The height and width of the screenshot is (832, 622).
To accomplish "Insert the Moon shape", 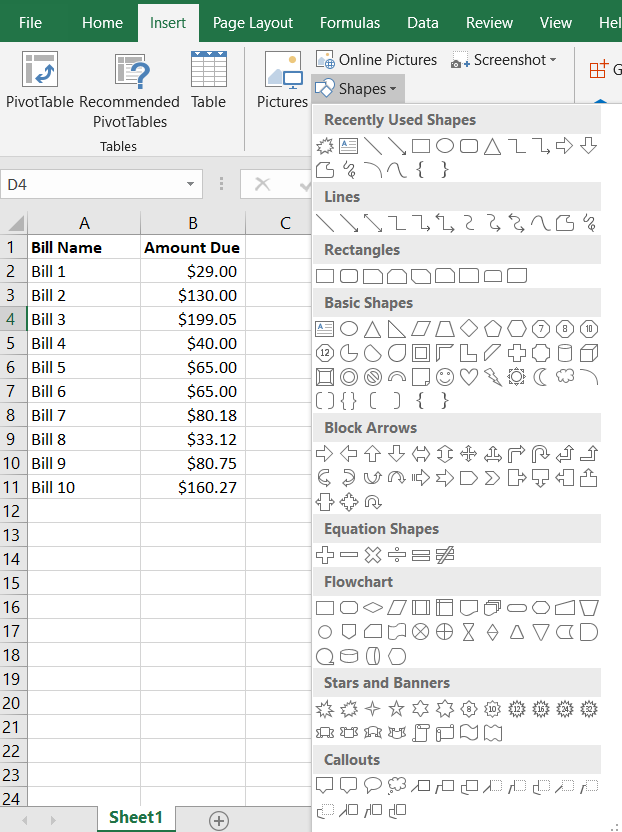I will pos(541,377).
